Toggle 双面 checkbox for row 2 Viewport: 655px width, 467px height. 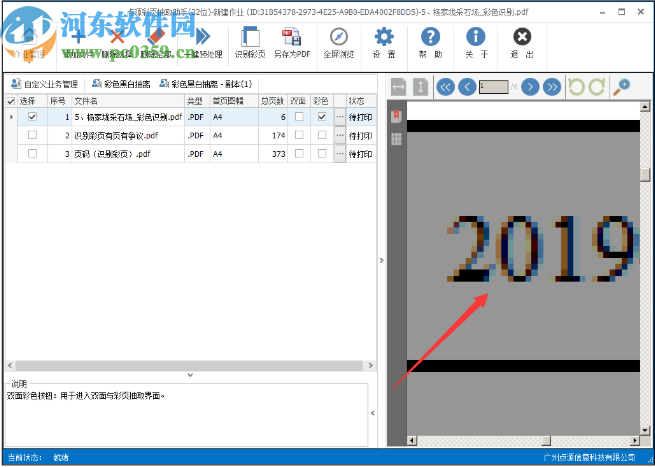[299, 135]
